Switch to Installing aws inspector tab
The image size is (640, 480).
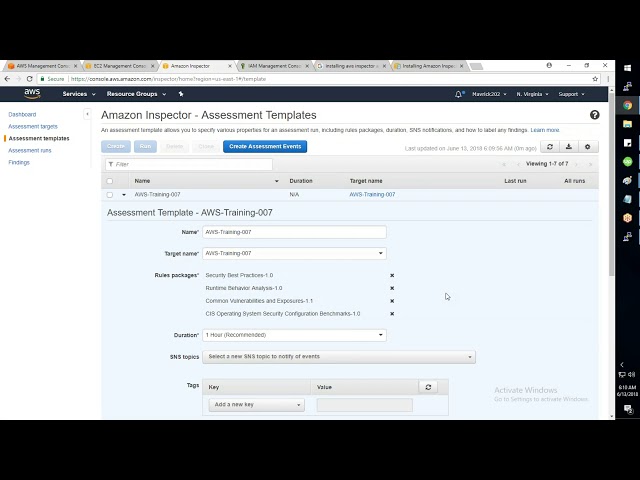tap(351, 66)
